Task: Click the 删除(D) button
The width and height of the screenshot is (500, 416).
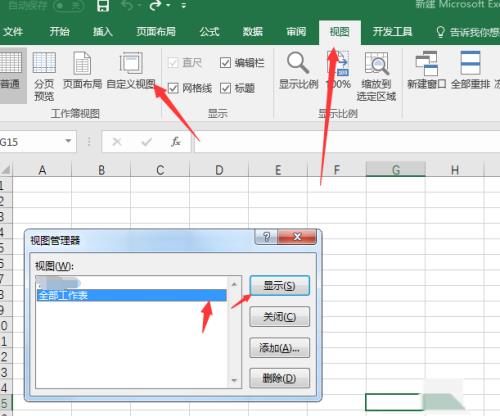Action: [279, 378]
